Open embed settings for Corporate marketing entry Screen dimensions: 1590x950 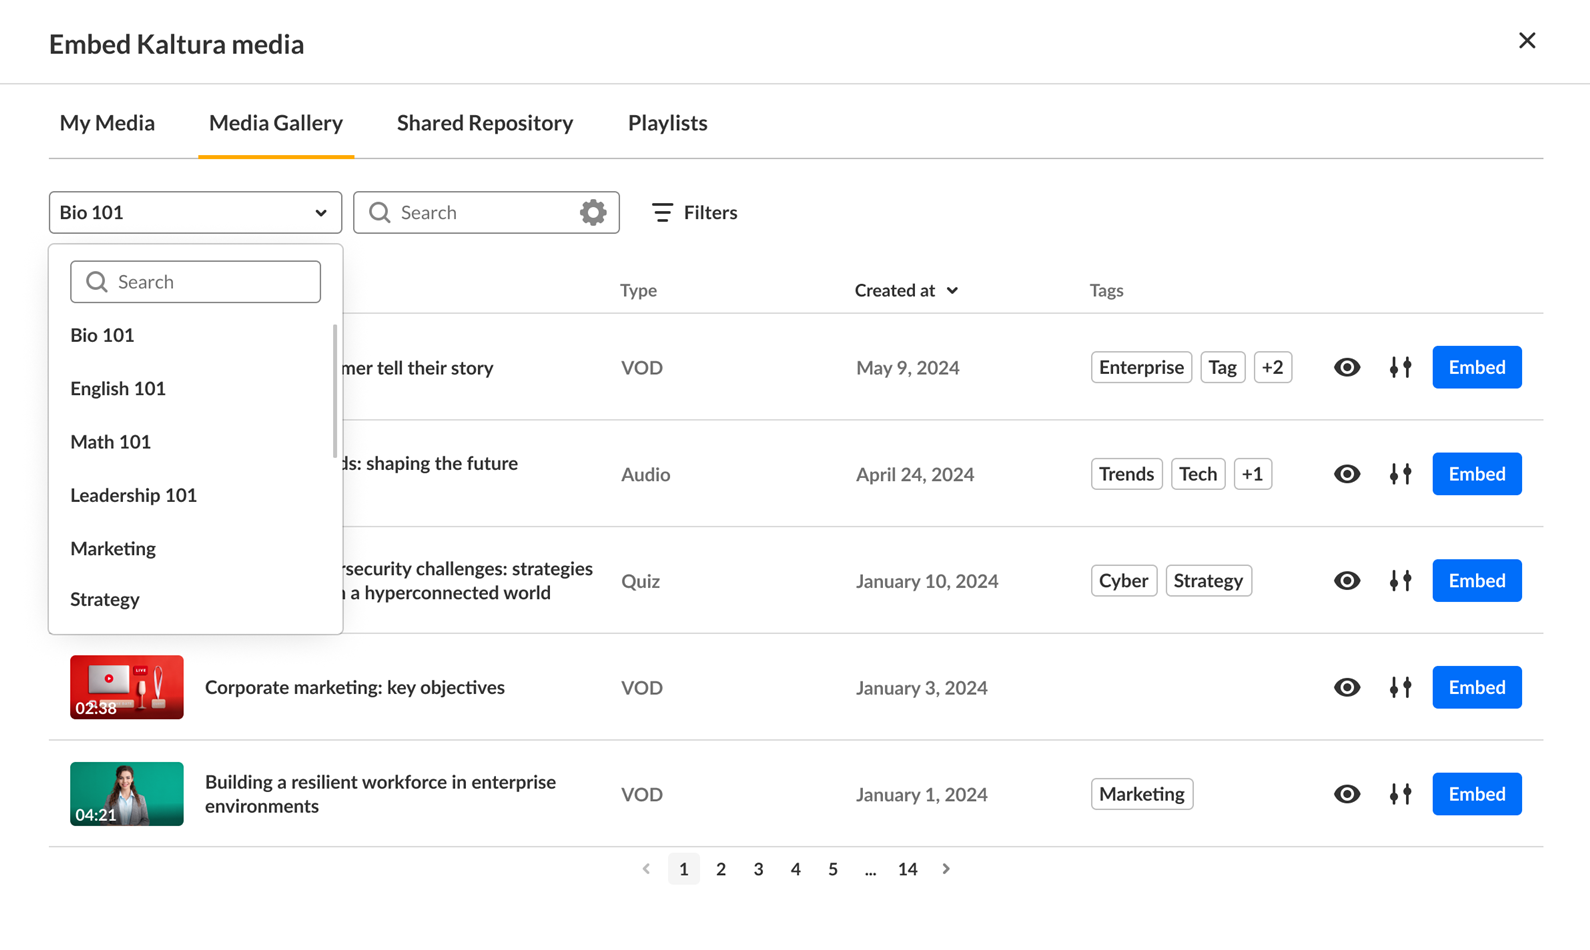point(1400,688)
